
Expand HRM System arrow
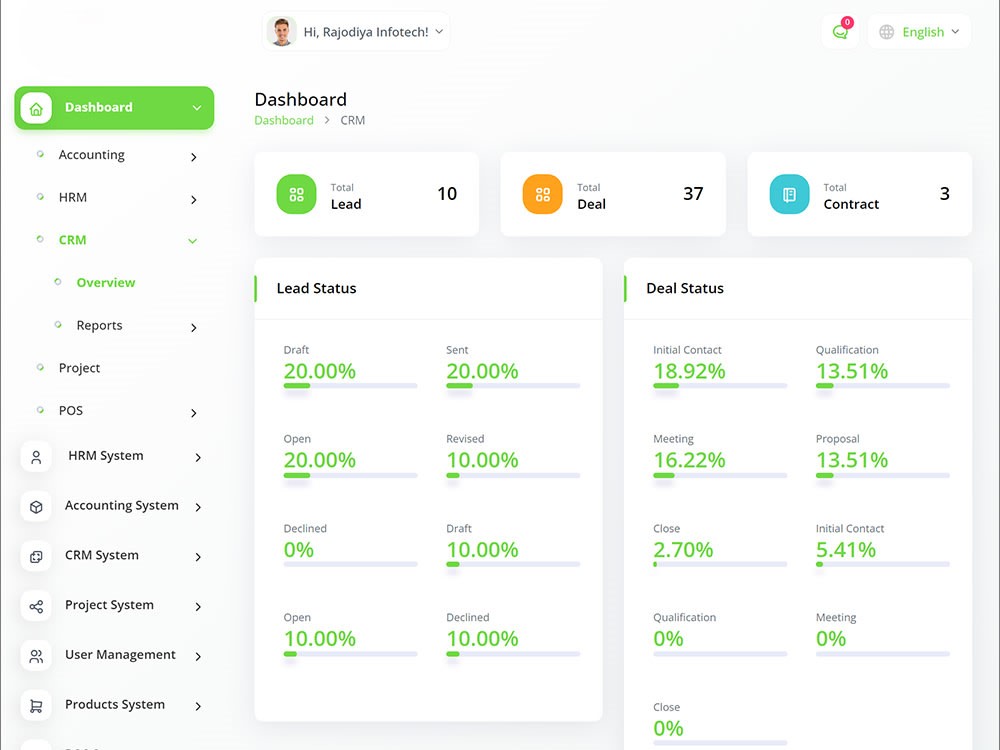198,457
